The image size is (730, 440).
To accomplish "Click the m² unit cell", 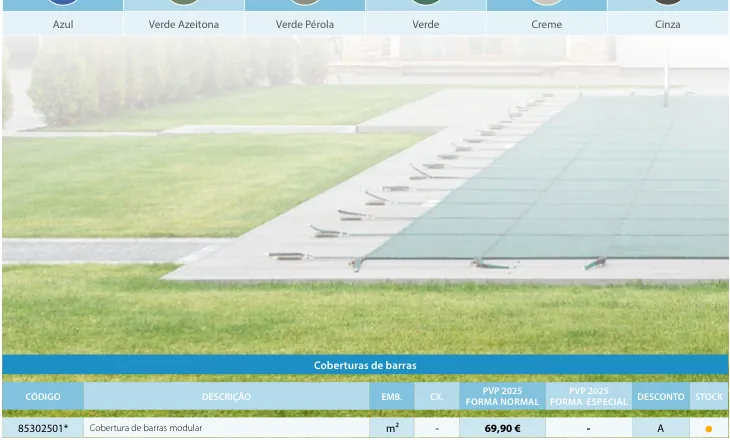I will coord(392,428).
